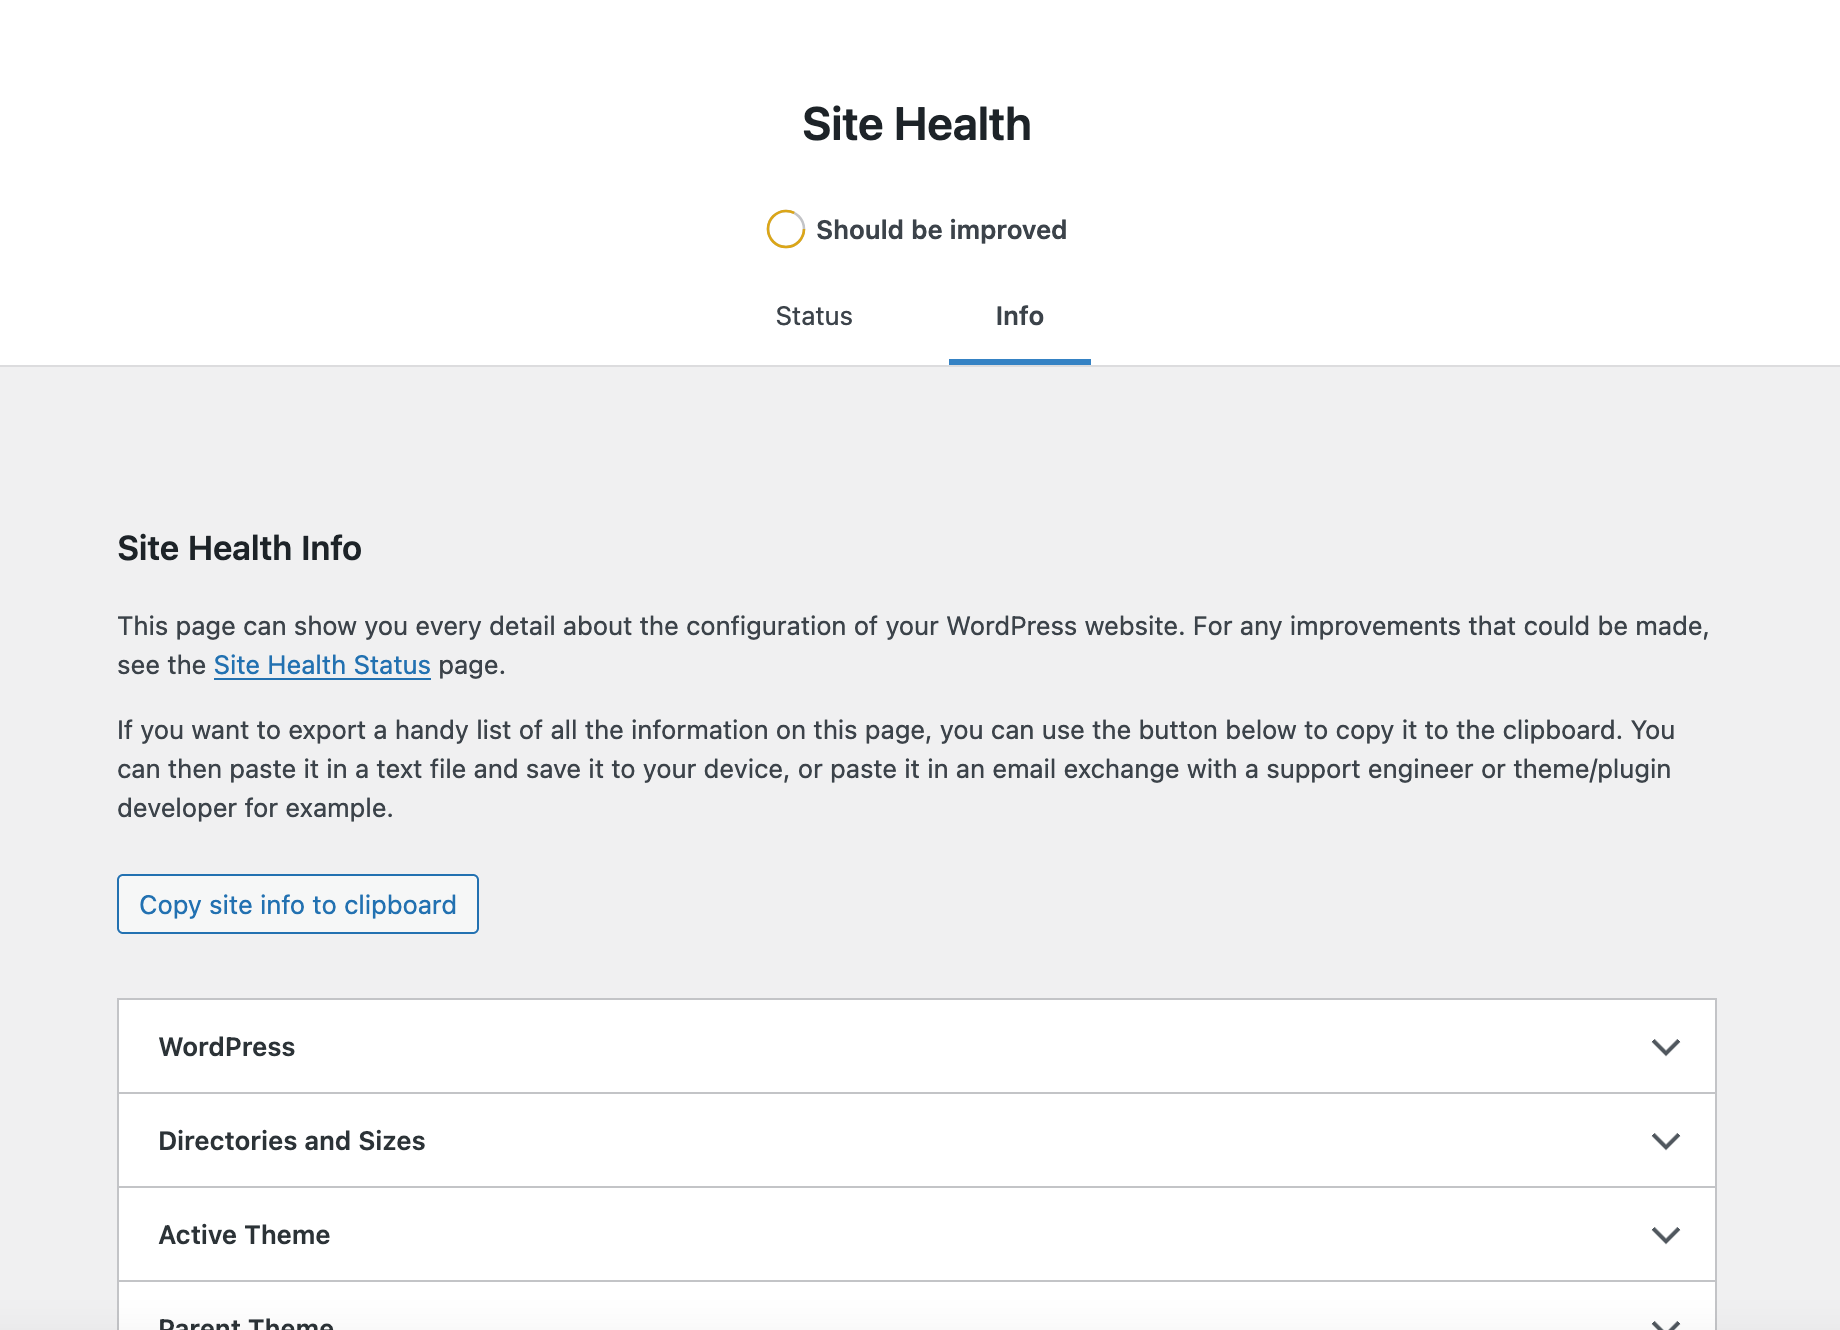Click the WordPress section chevron icon
1840x1330 pixels.
click(1665, 1047)
